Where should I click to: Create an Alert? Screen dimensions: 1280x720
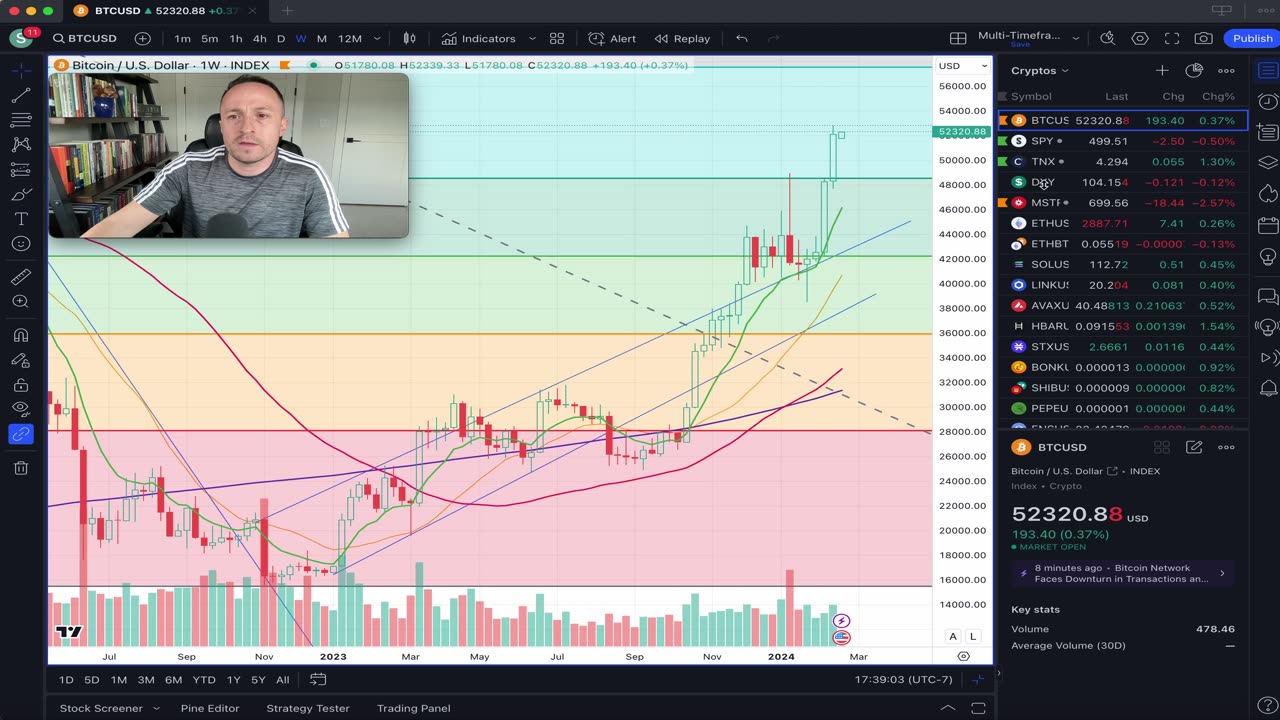(x=612, y=38)
